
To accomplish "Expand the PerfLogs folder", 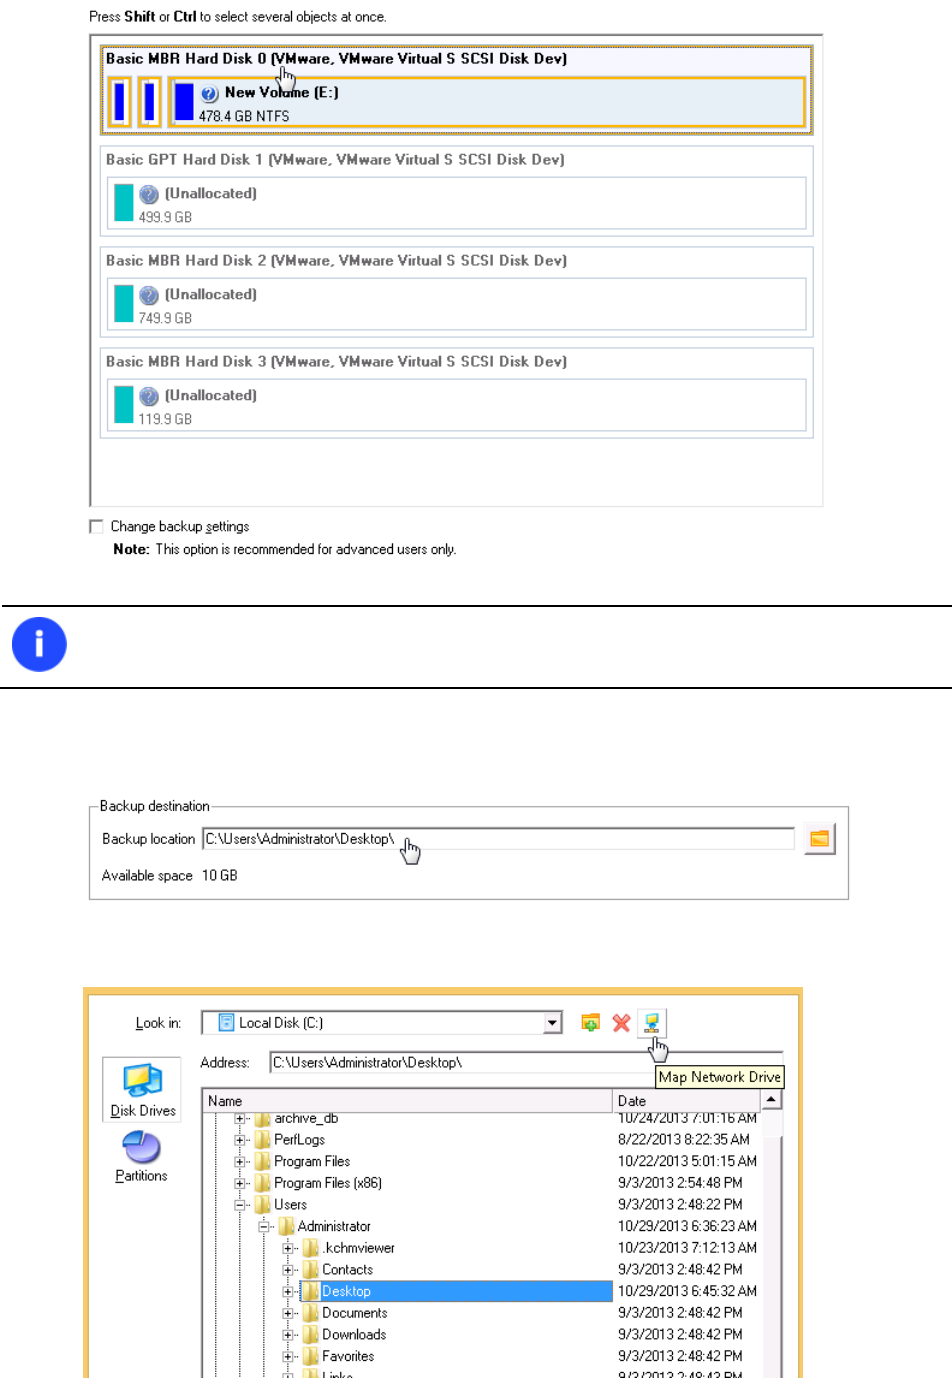I will coord(240,1140).
